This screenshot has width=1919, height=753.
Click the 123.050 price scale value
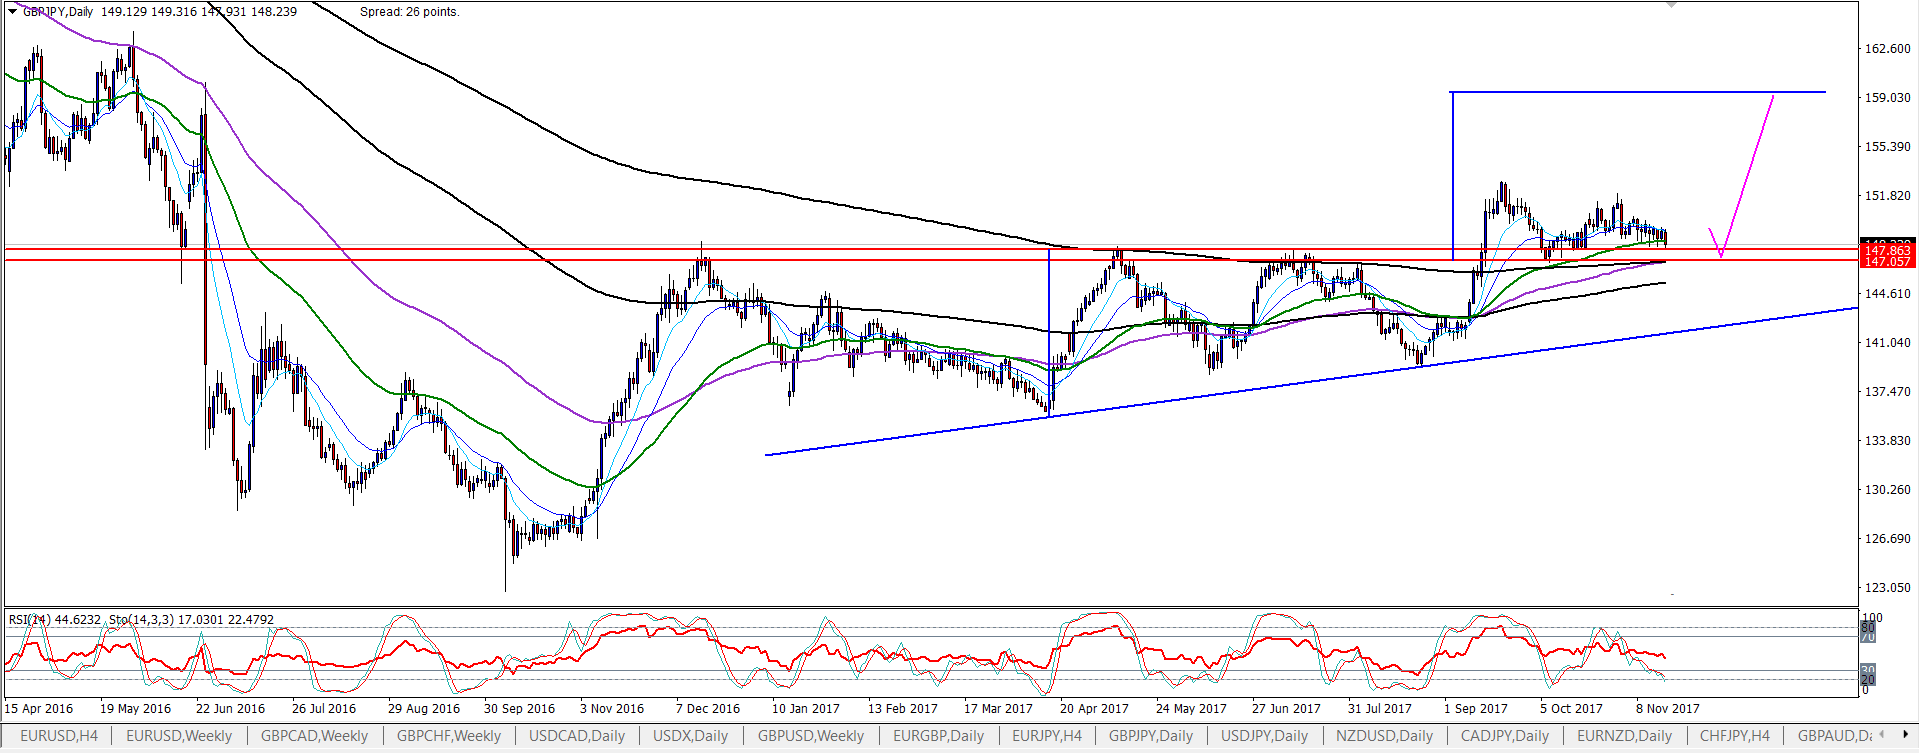pos(1888,588)
